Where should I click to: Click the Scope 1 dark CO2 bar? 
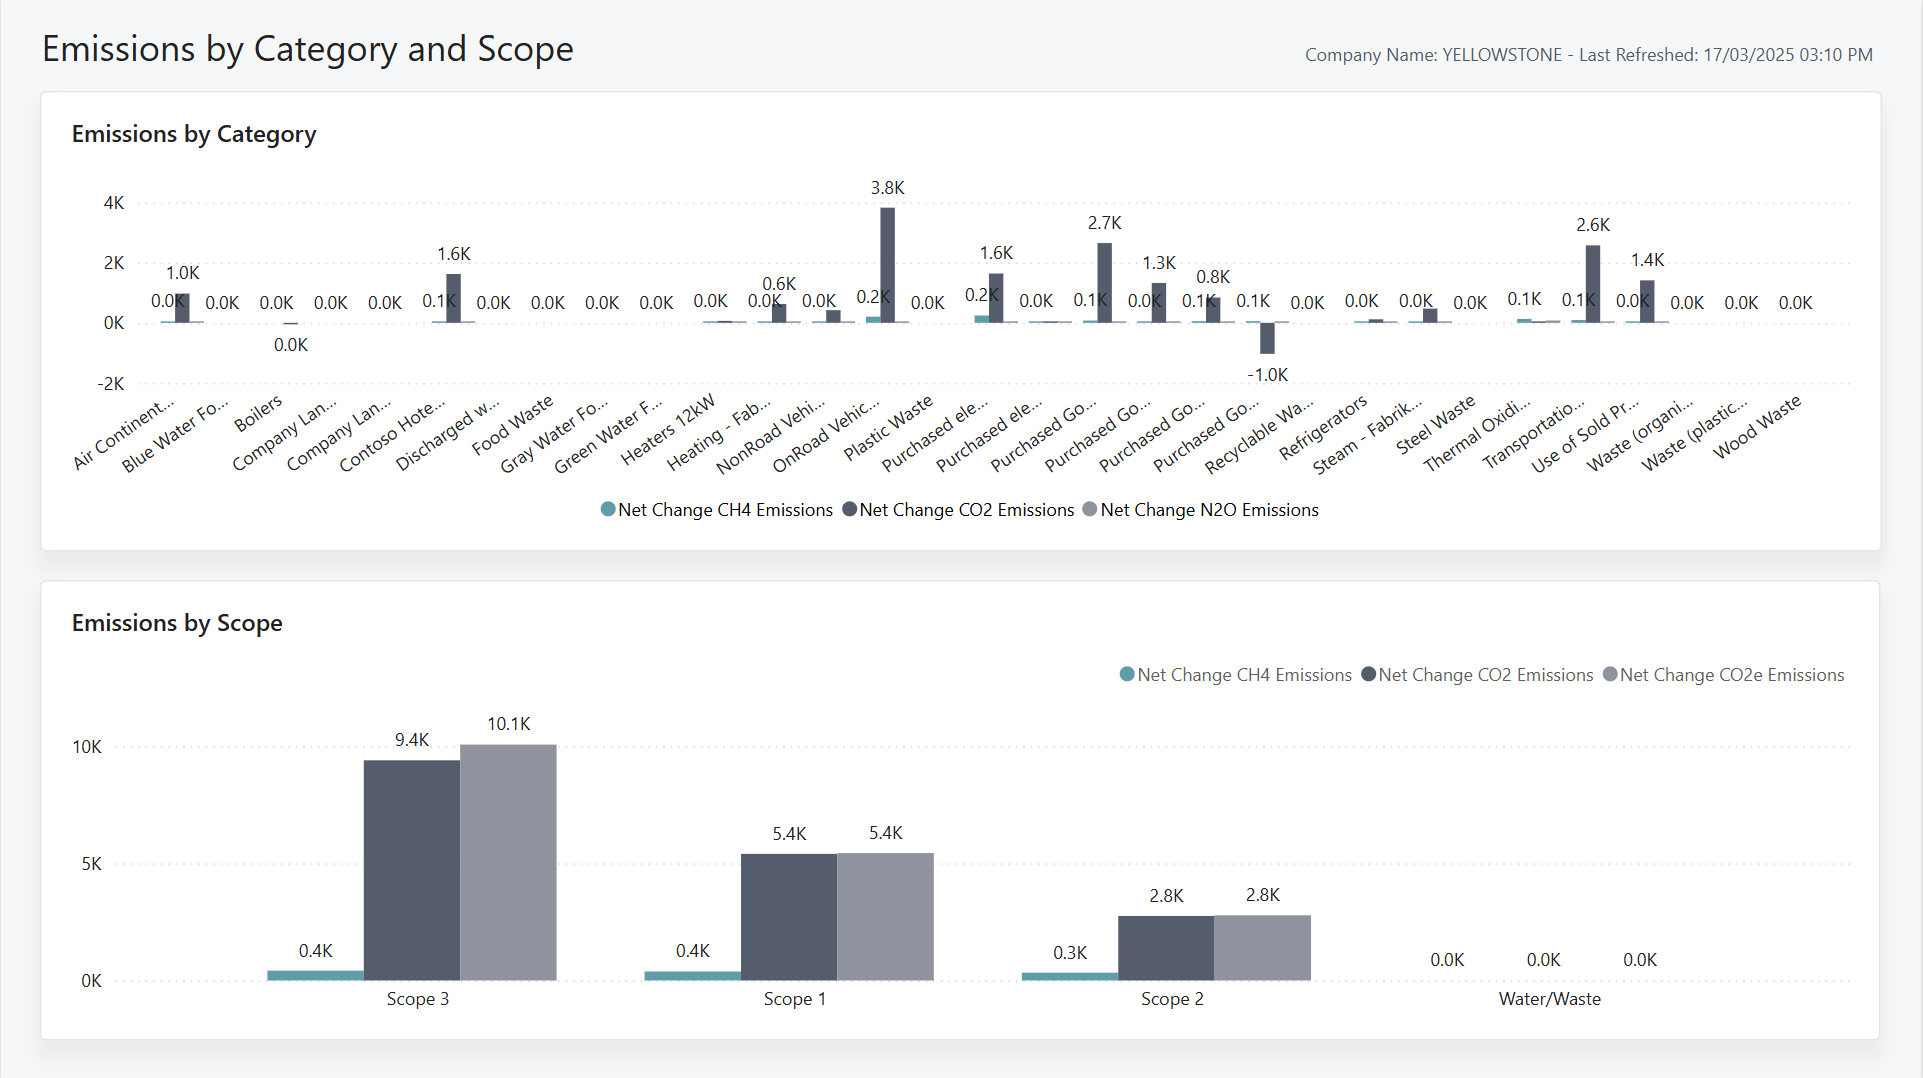[788, 916]
